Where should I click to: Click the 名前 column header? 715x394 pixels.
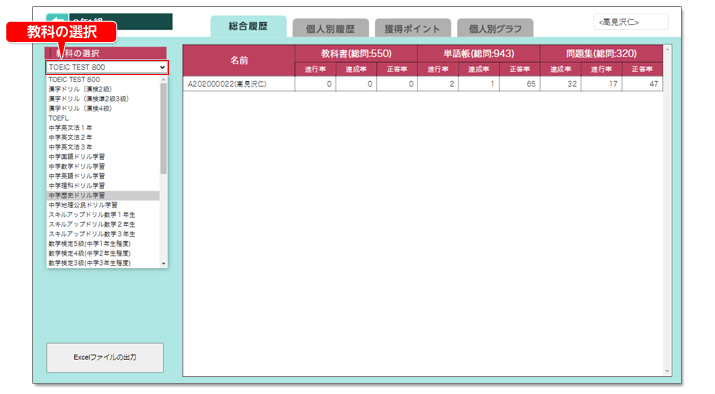239,60
